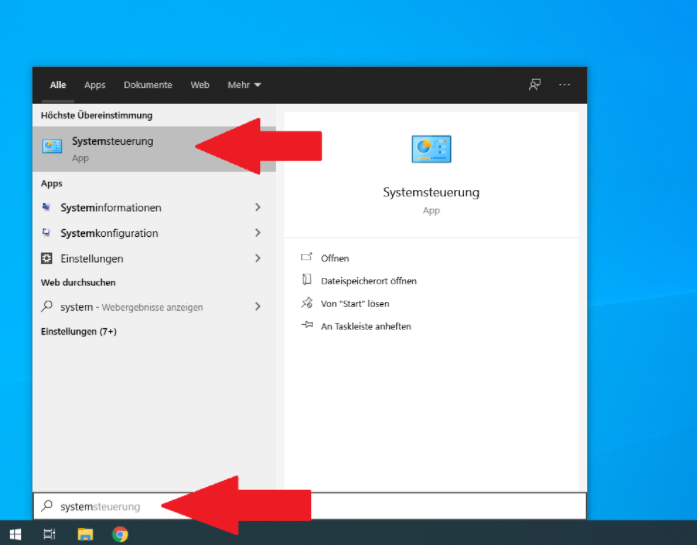Viewport: 697px width, 545px height.
Task: Switch to the Dokumente tab
Action: coord(148,85)
